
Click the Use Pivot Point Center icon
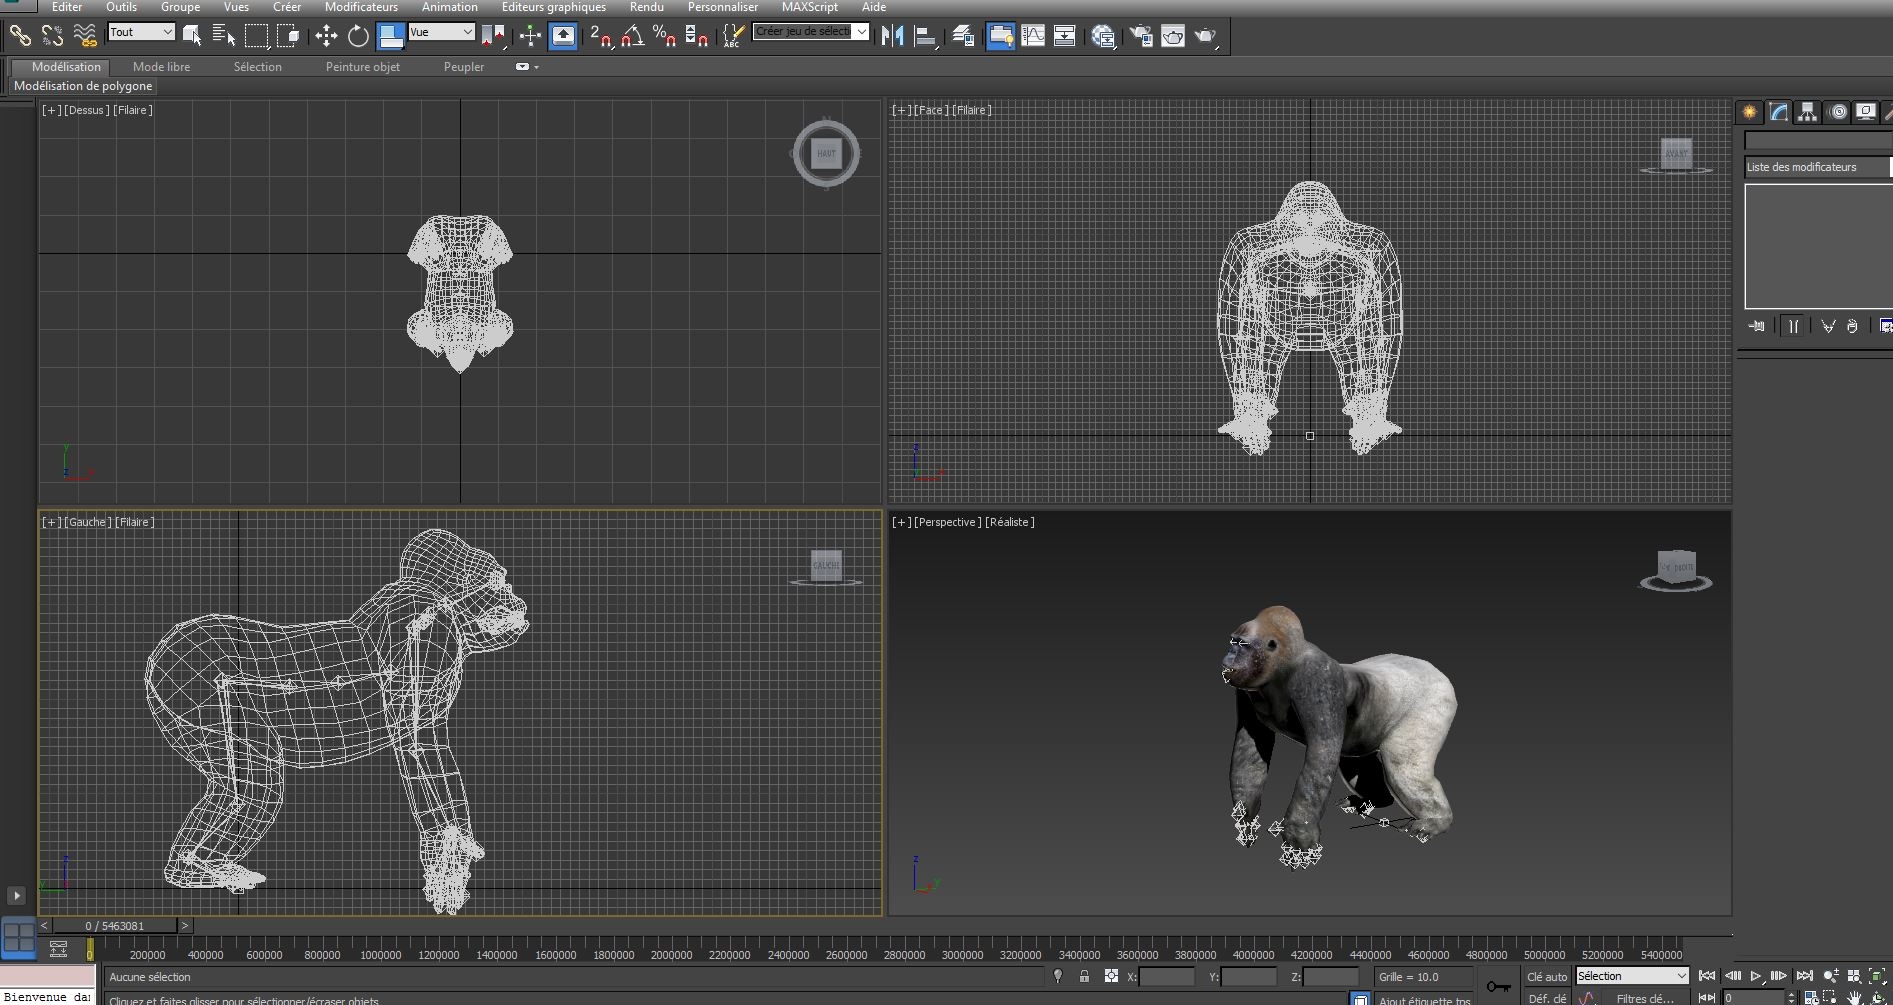pyautogui.click(x=493, y=36)
